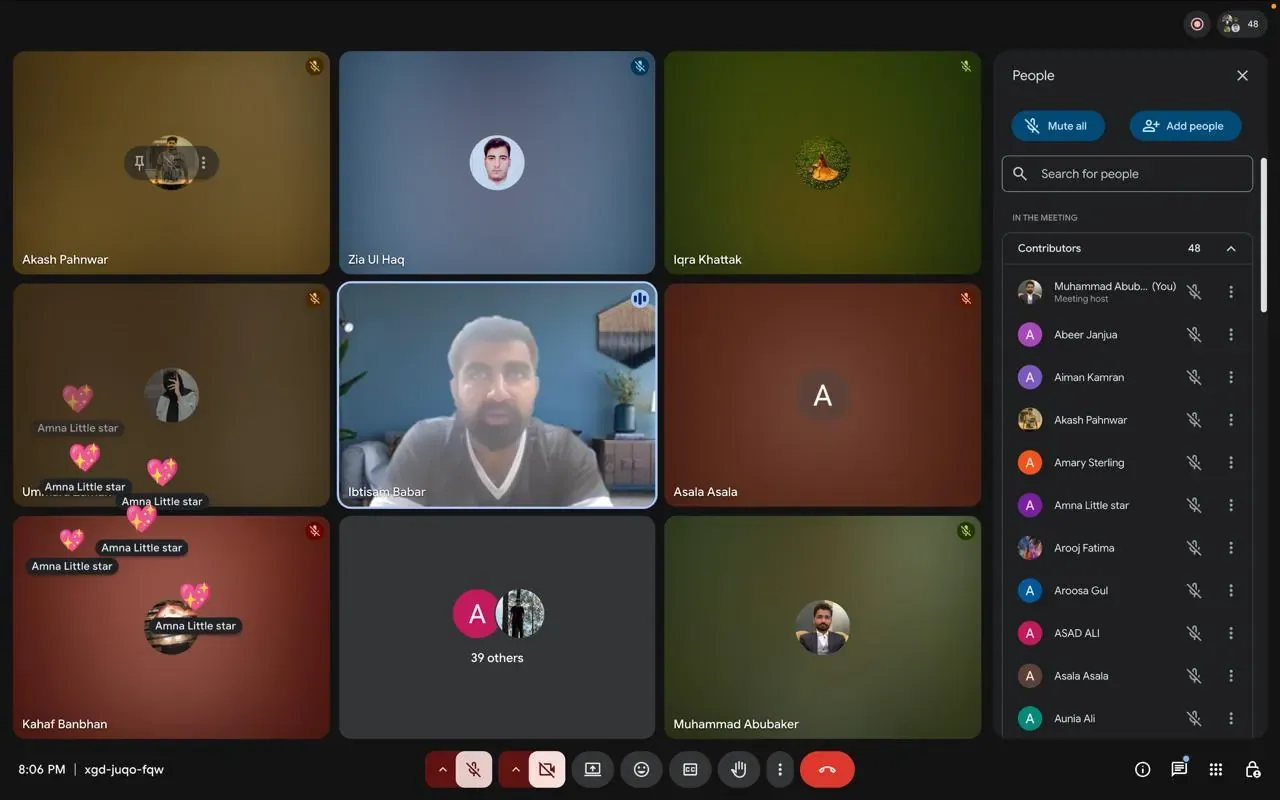Click Zia Ul Haq's profile avatar
The image size is (1280, 800).
point(497,162)
